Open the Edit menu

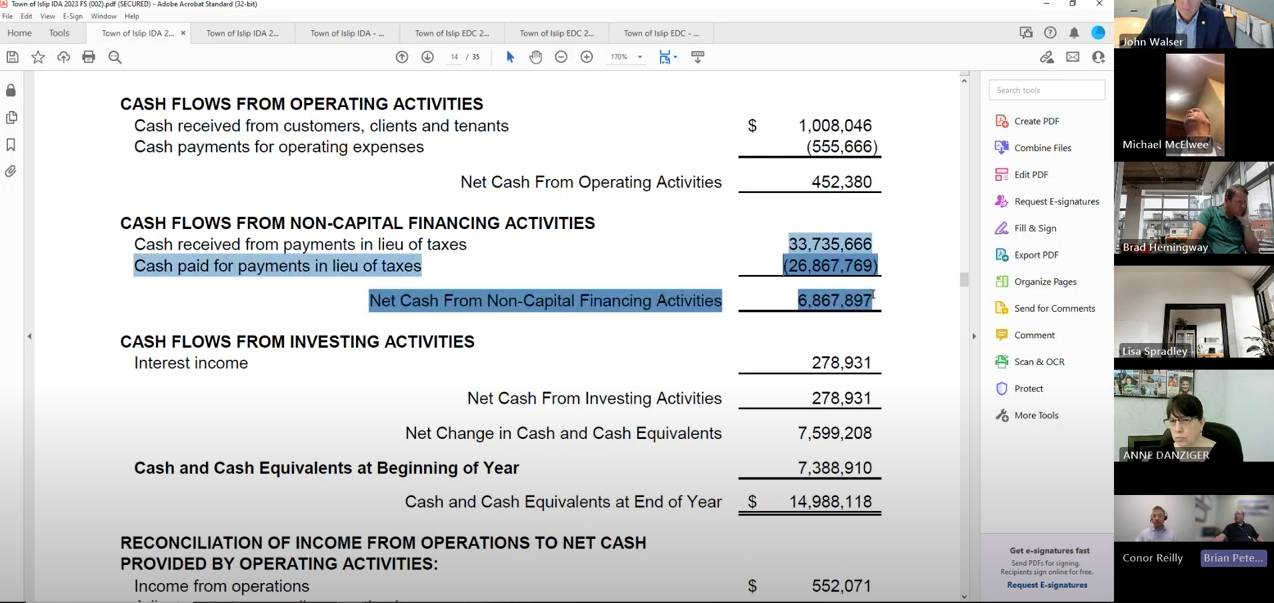click(26, 16)
